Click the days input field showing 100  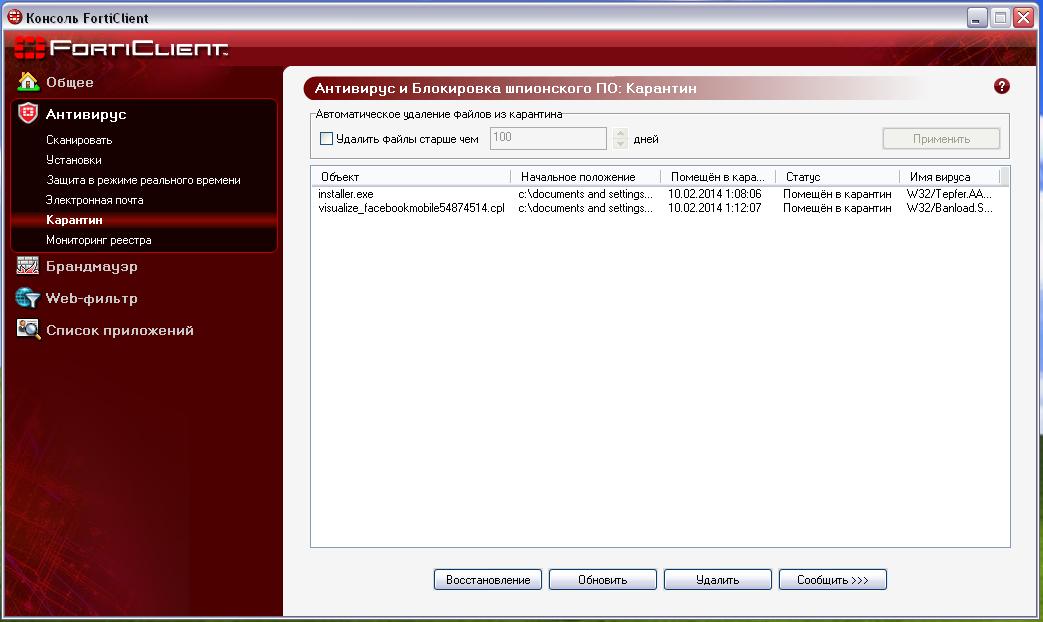point(548,138)
